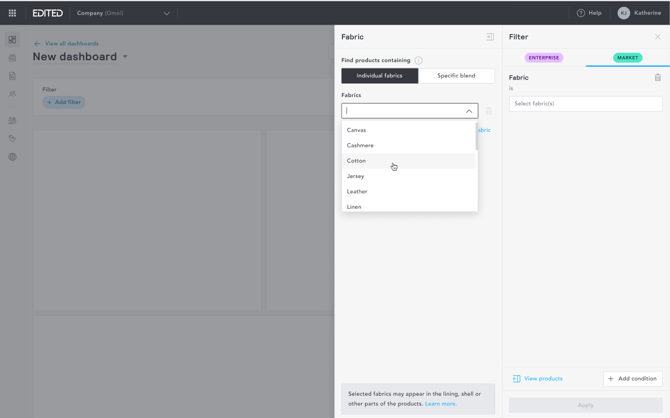The image size is (670, 418).
Task: Click the tag icon in left sidebar
Action: tap(12, 139)
